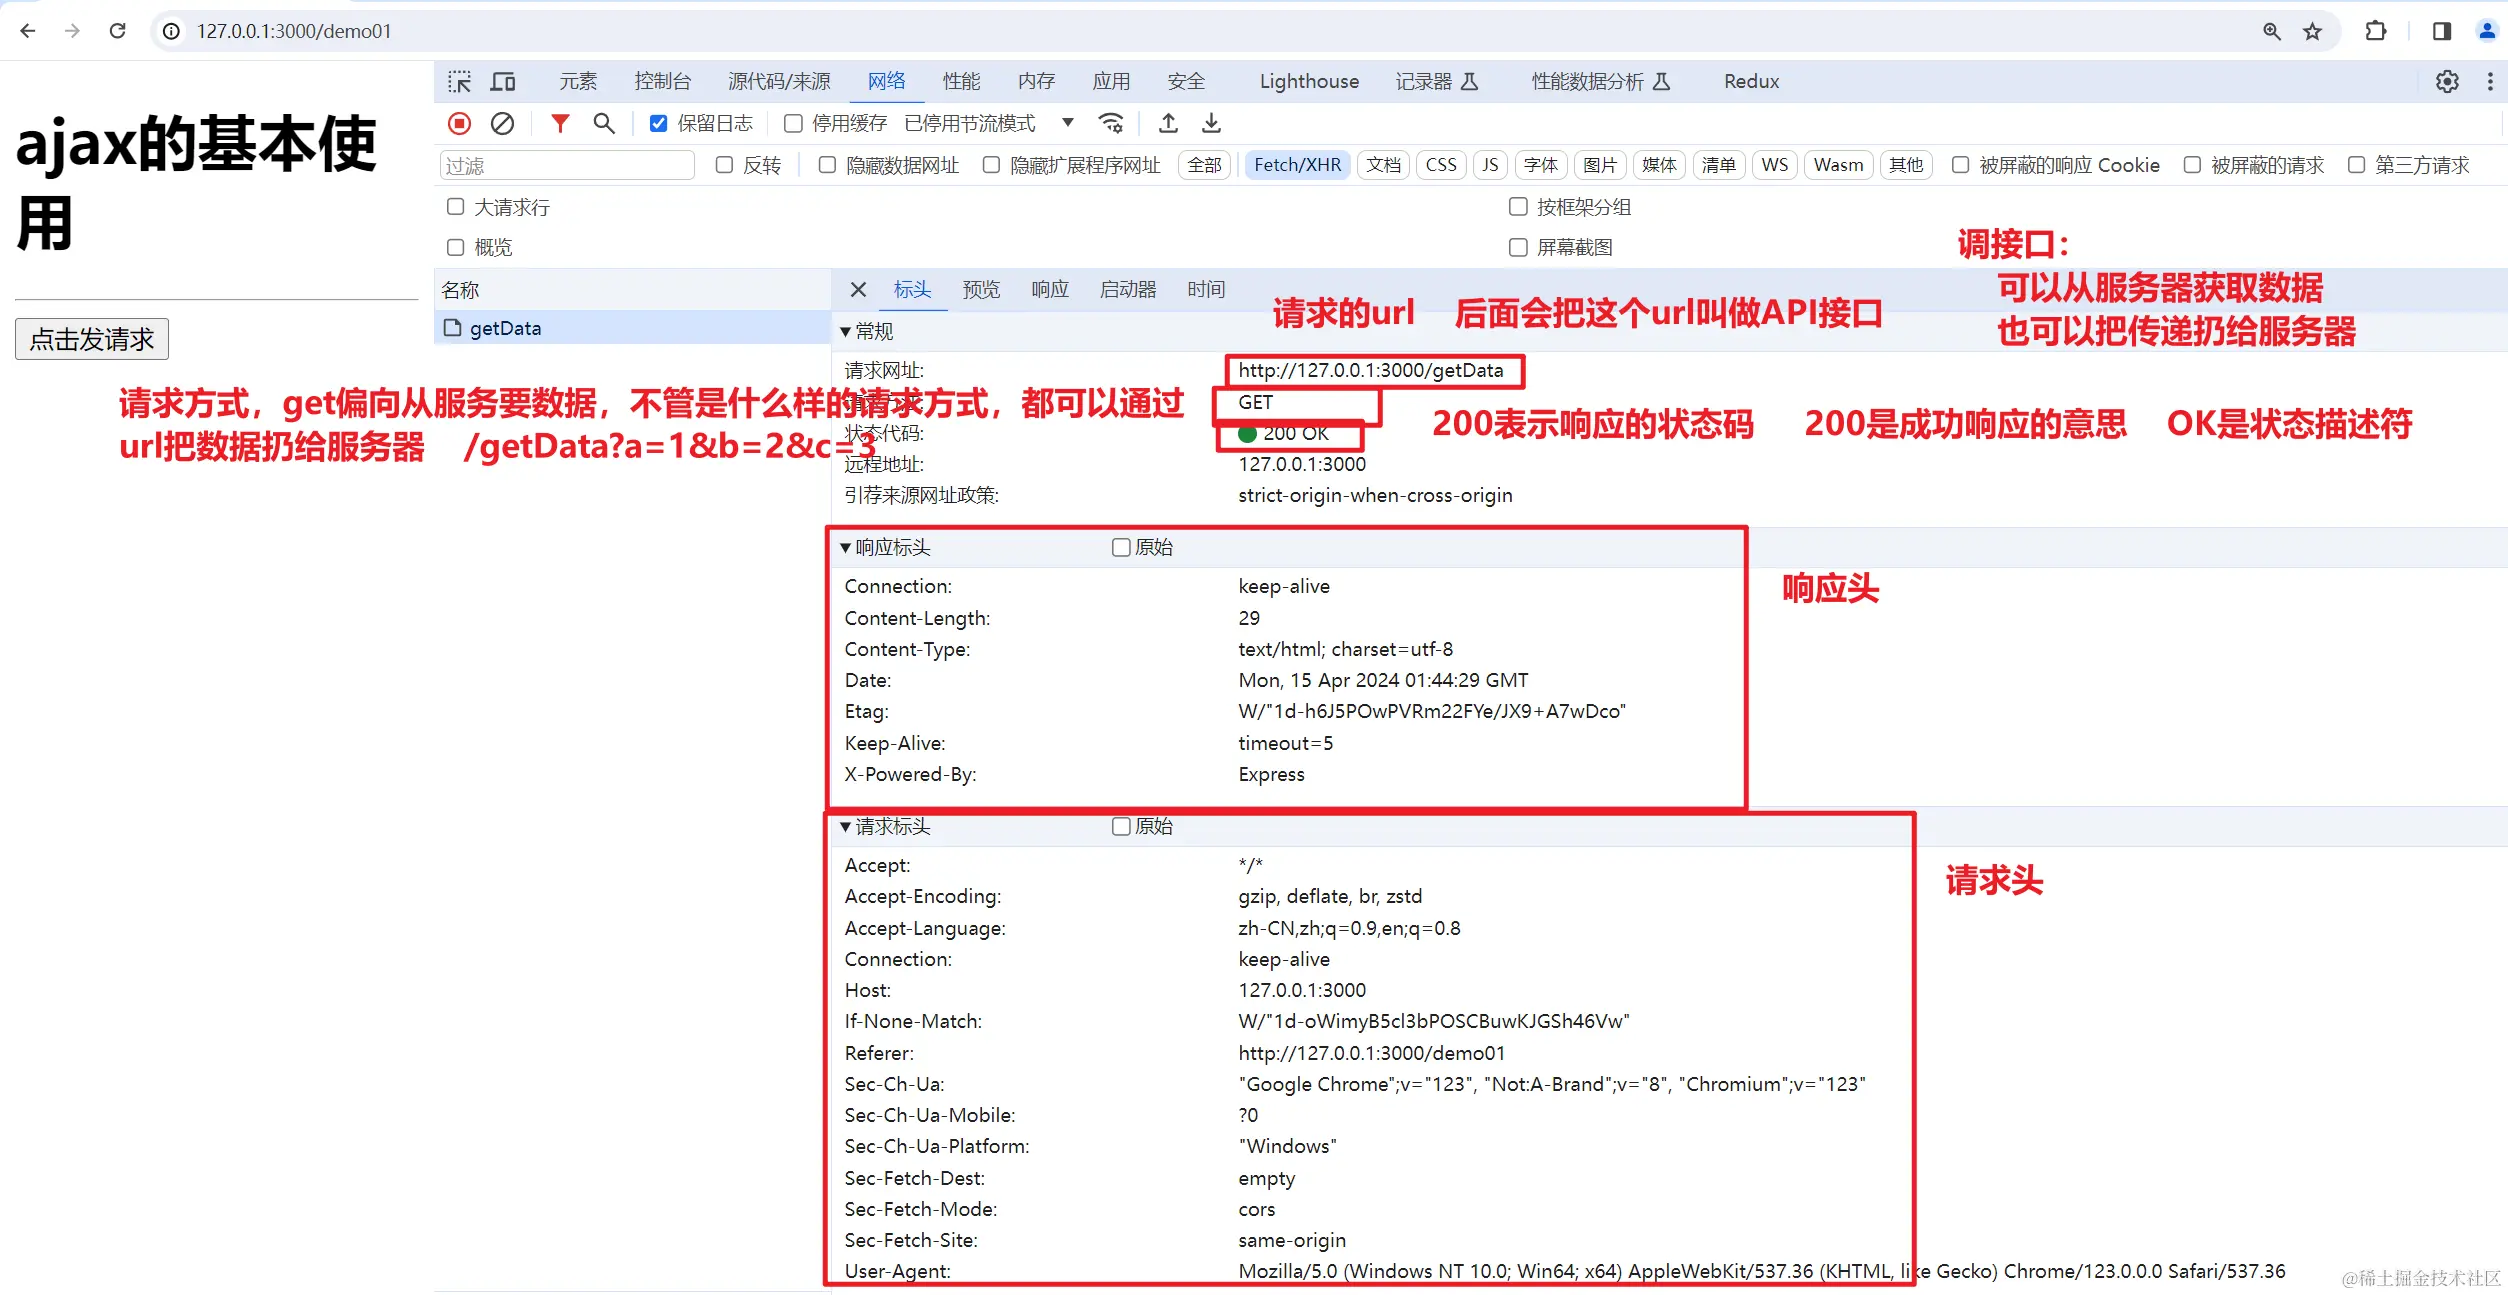This screenshot has width=2508, height=1295.
Task: Check the 反转 filter checkbox
Action: pos(725,165)
